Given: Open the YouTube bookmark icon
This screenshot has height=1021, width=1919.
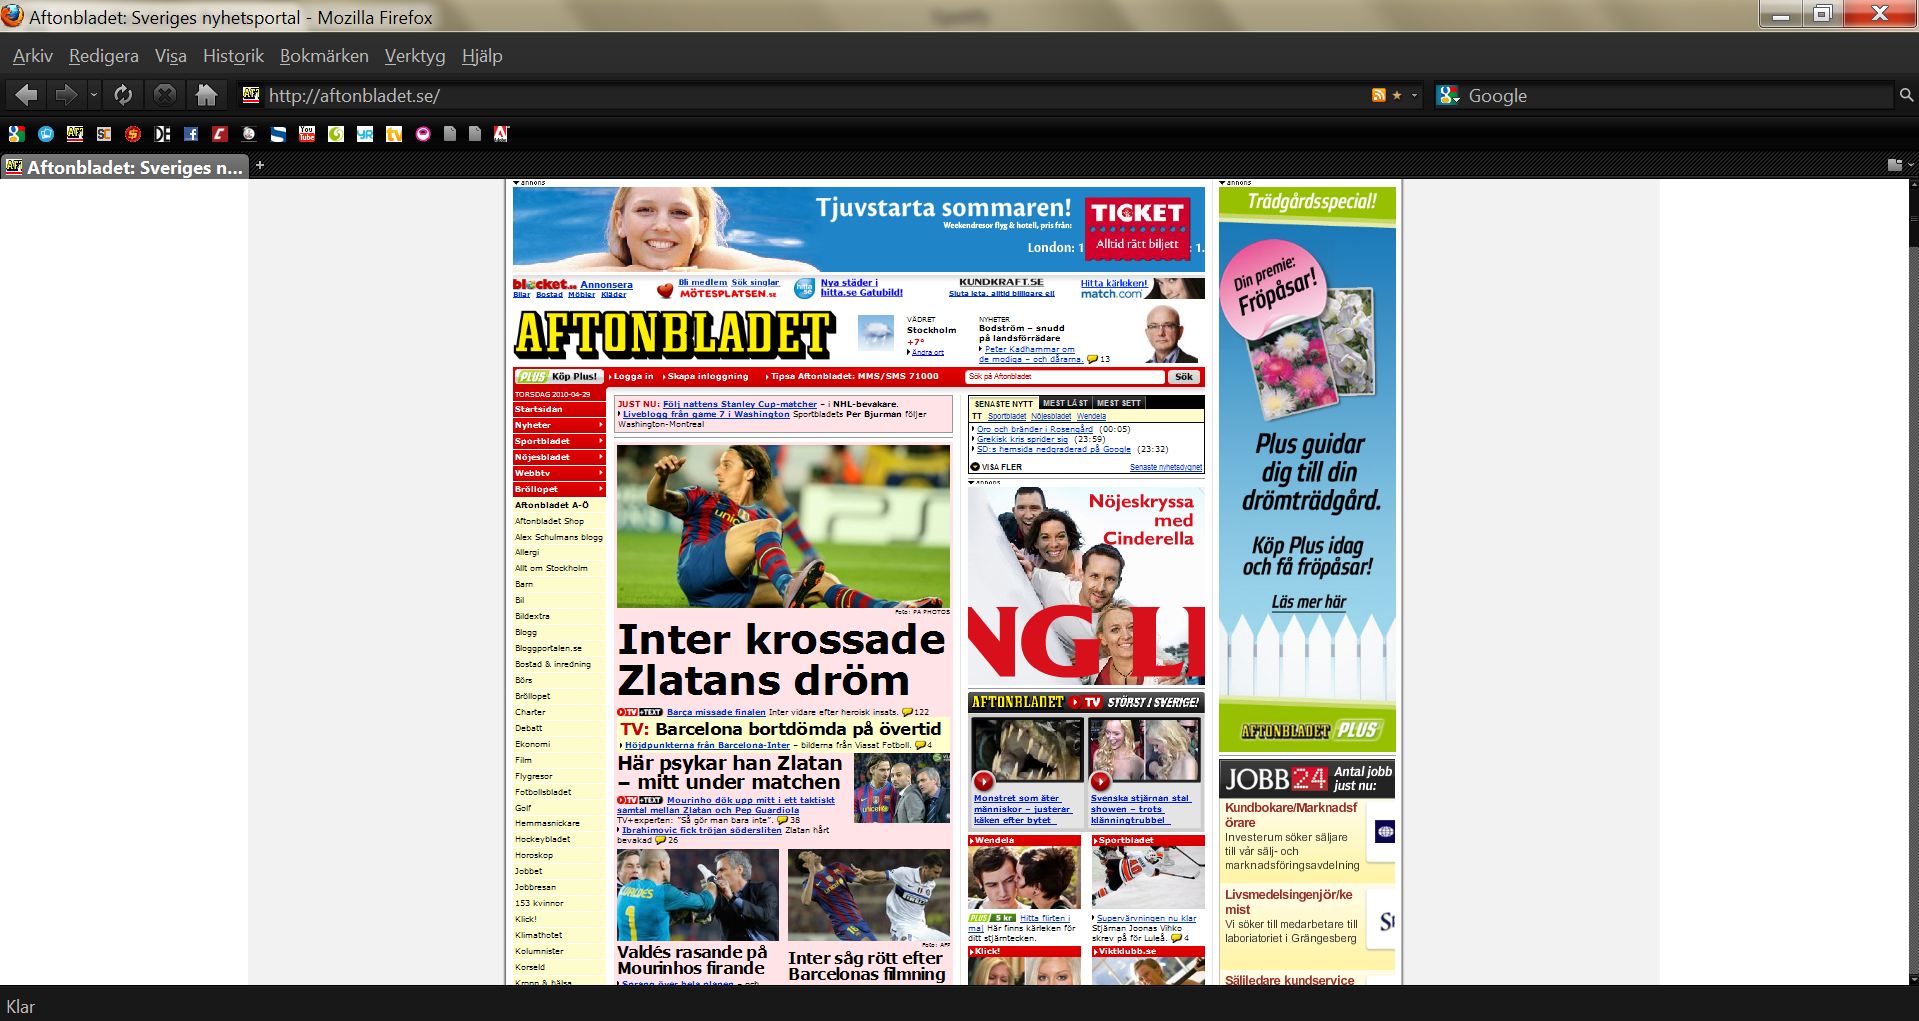Looking at the screenshot, I should tap(307, 133).
